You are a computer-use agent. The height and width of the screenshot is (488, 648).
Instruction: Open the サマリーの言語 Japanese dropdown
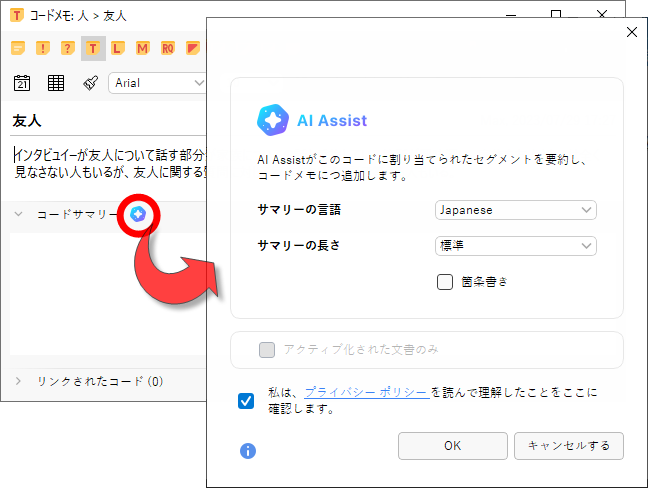[x=516, y=210]
